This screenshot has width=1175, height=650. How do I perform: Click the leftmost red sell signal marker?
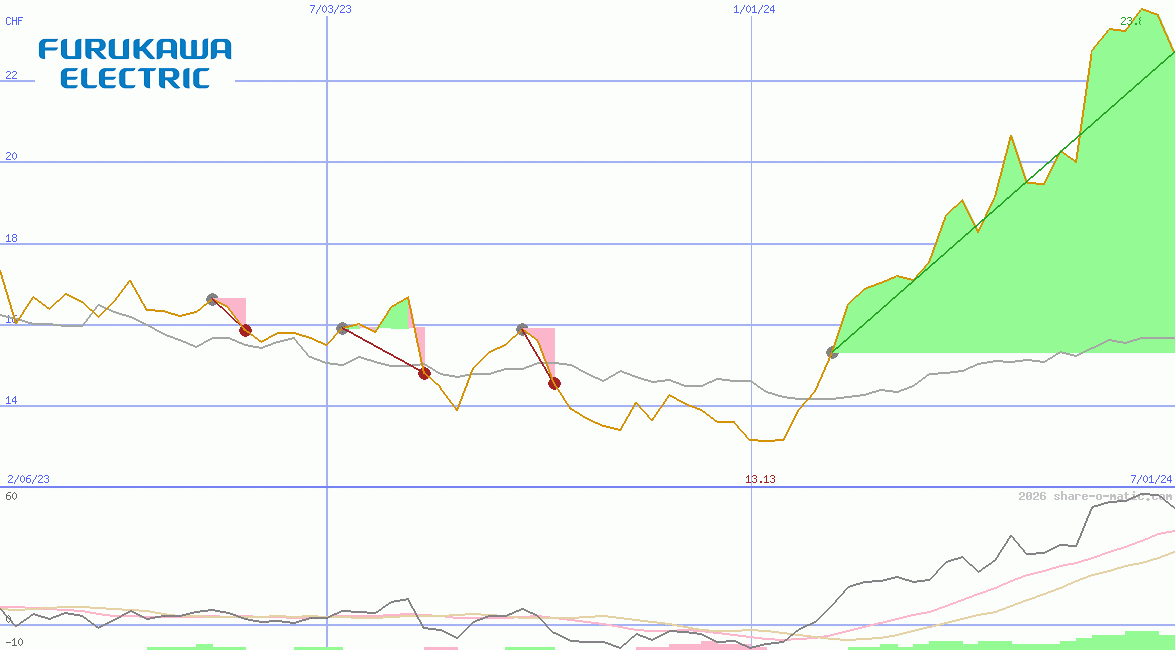point(245,331)
